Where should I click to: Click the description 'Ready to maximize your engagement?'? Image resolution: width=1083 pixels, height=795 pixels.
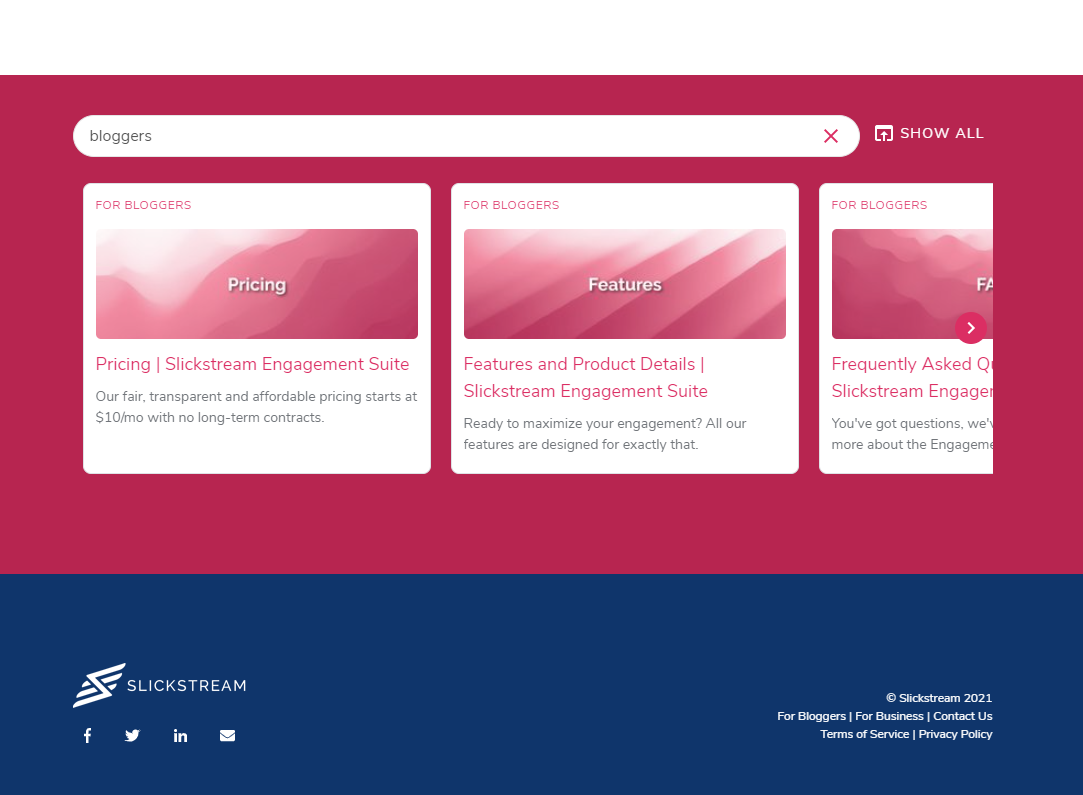[604, 434]
